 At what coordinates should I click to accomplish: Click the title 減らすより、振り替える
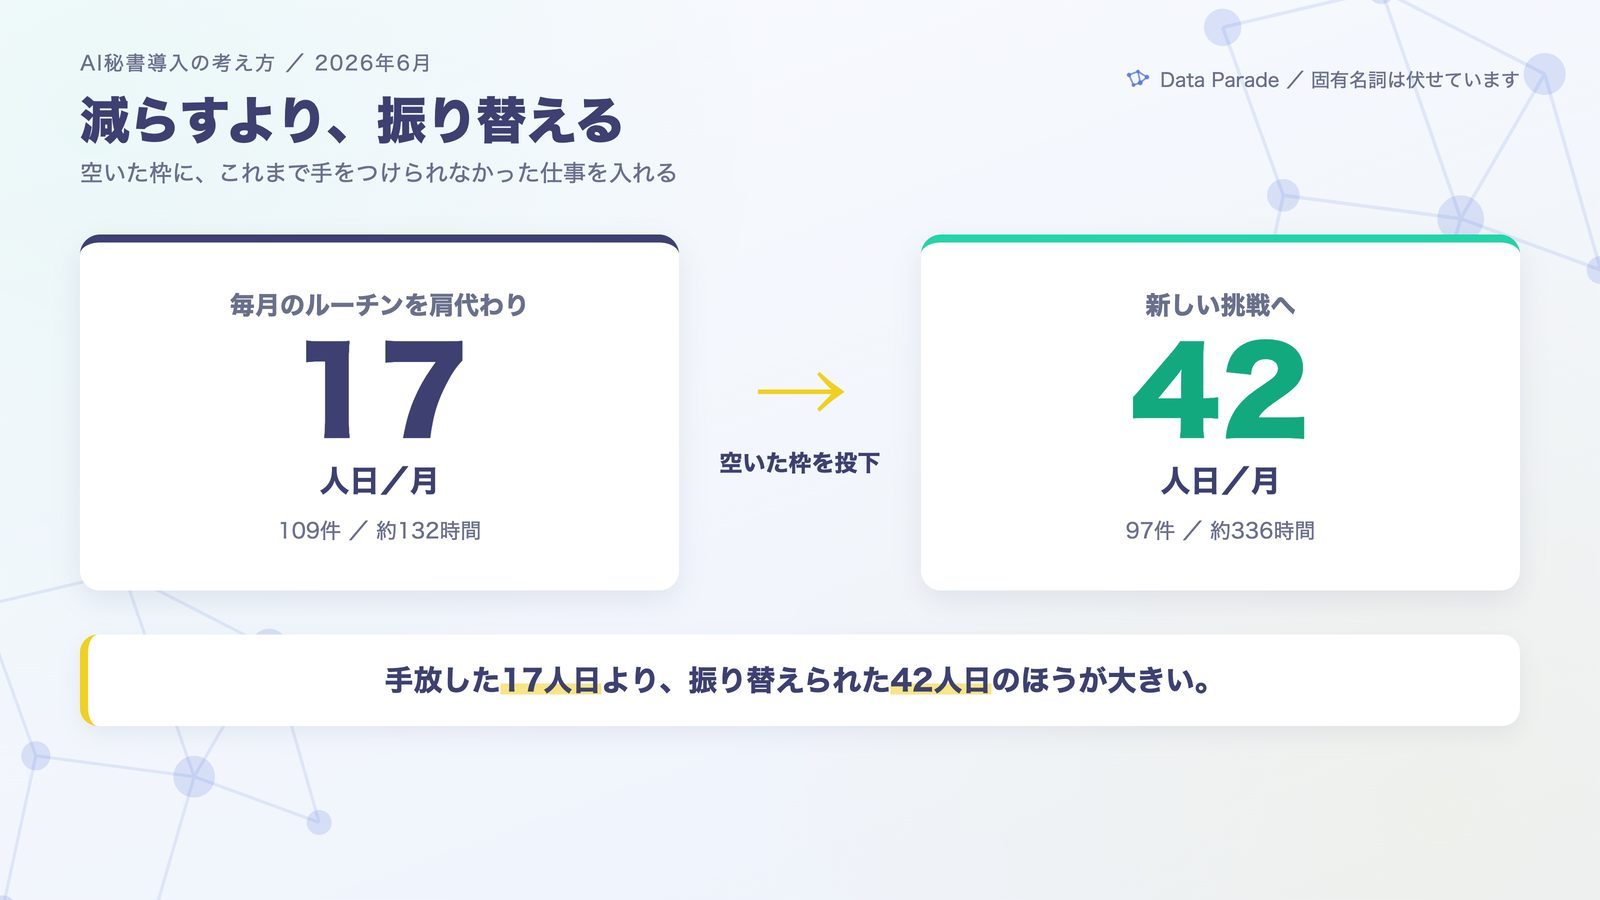pyautogui.click(x=351, y=121)
